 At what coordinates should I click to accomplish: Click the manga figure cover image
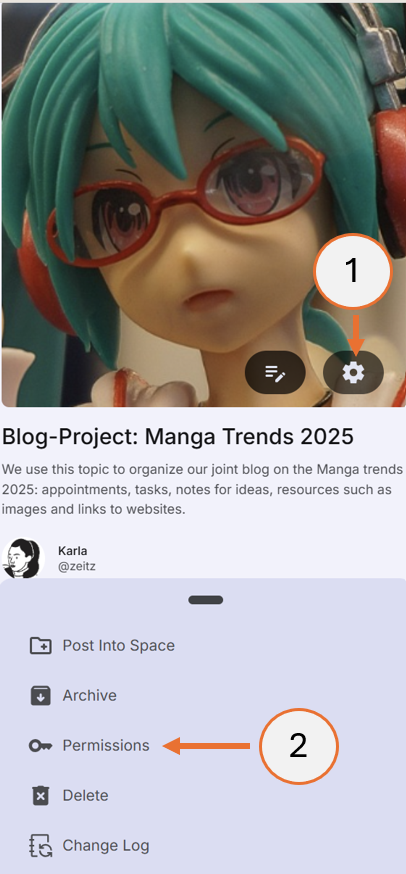pos(203,205)
